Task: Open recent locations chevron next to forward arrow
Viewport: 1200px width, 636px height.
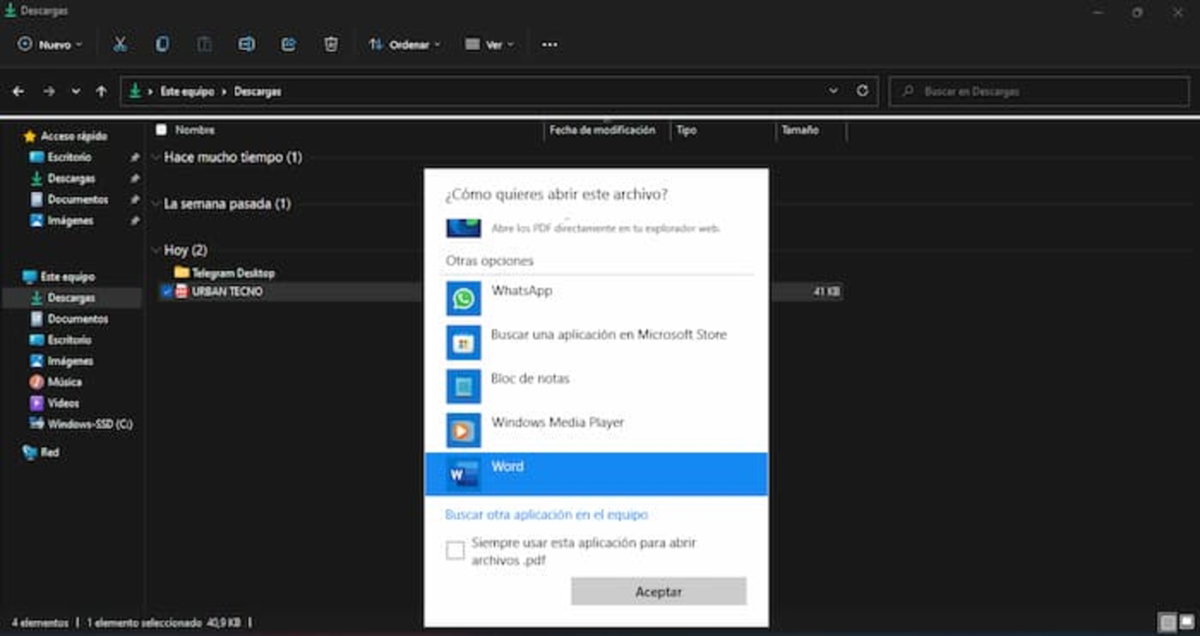Action: [76, 91]
